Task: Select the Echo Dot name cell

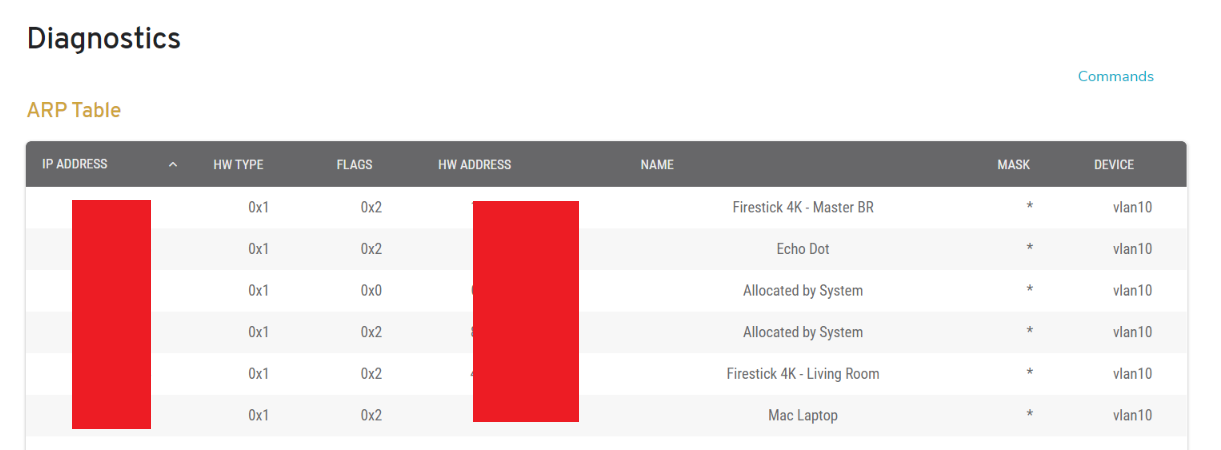Action: 803,249
